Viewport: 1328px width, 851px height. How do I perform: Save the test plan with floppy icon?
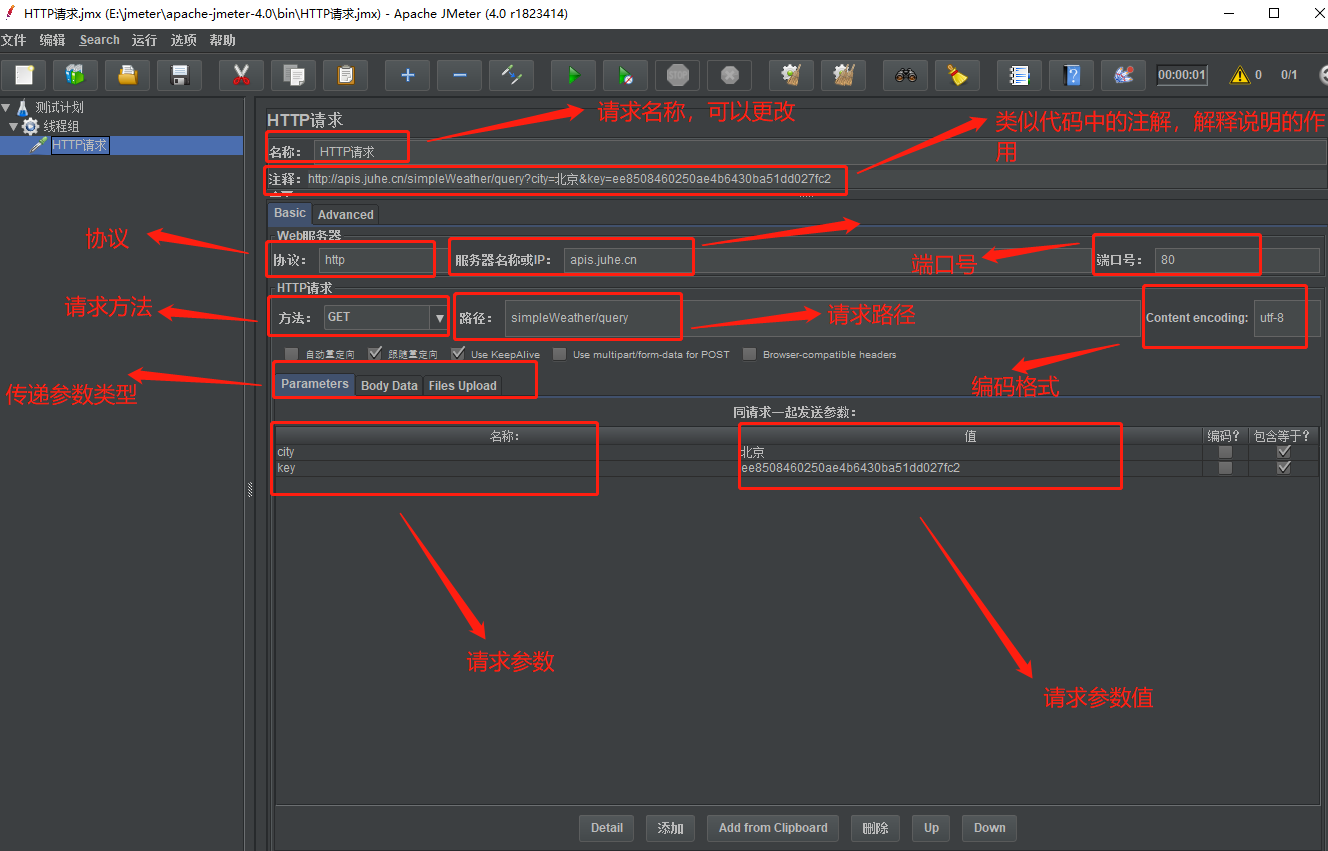tap(180, 75)
